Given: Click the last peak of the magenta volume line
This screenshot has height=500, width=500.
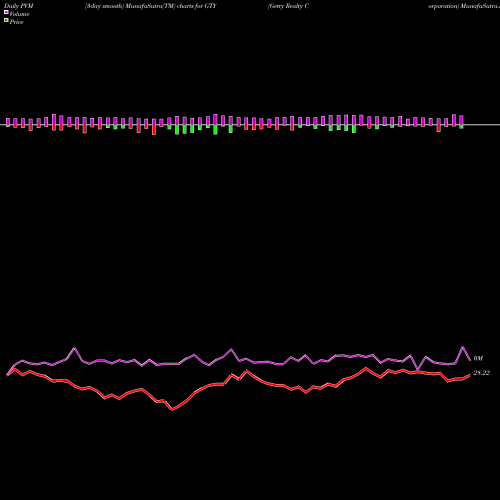Looking at the screenshot, I should 463,347.
